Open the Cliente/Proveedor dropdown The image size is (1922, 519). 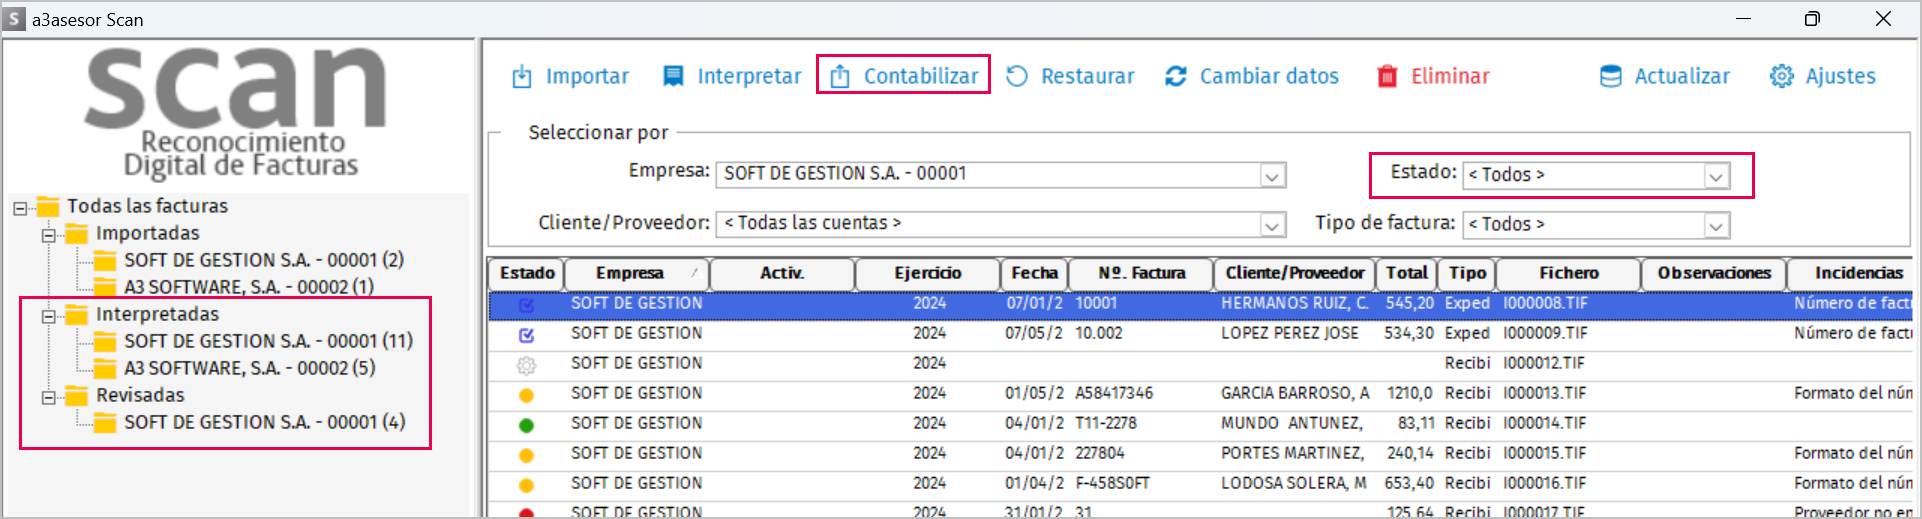(1271, 225)
